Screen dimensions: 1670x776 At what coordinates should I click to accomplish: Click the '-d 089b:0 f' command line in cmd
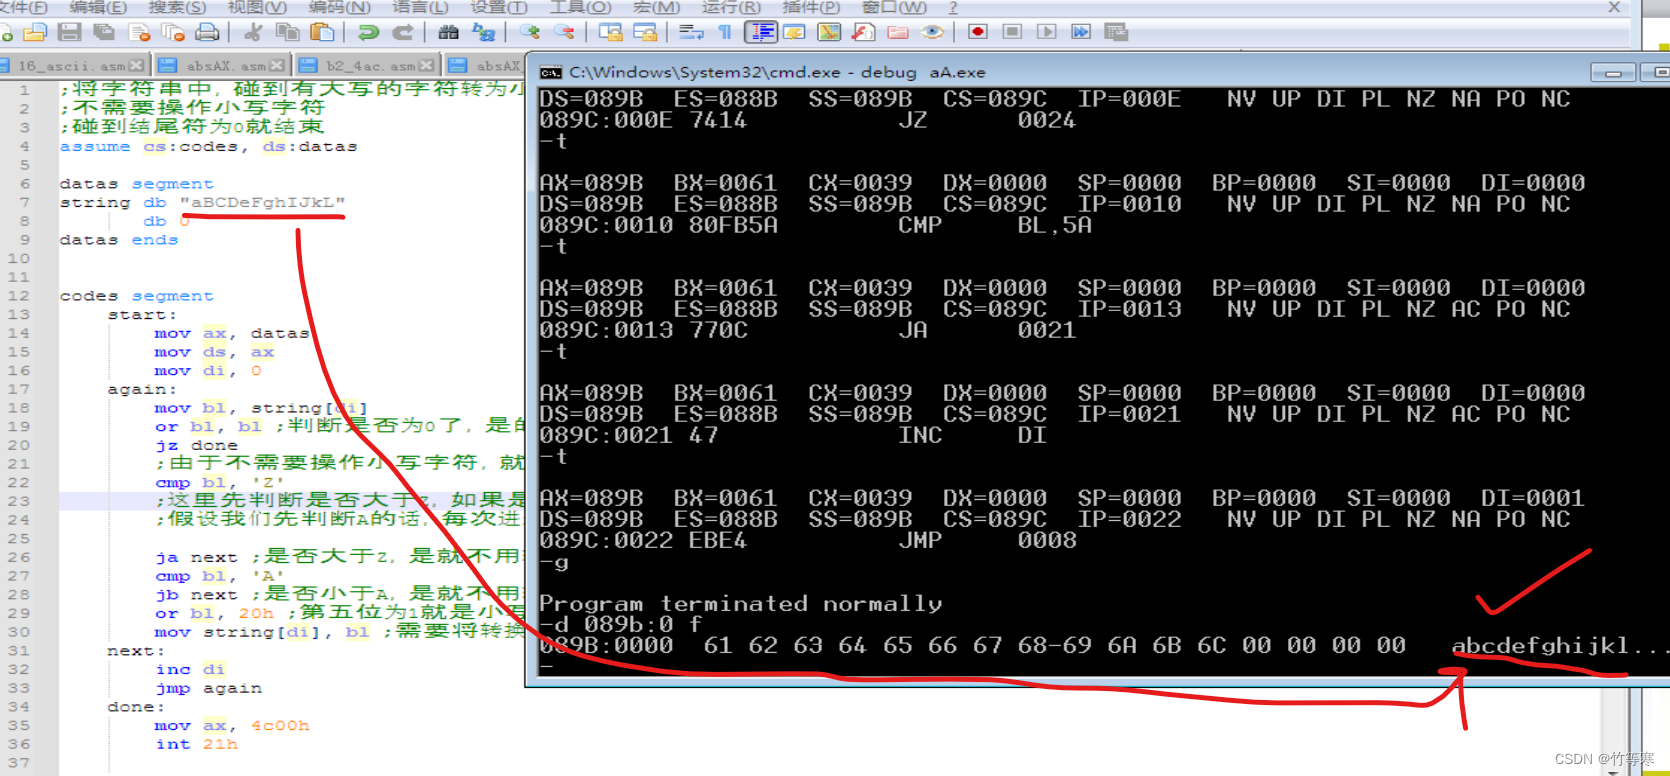(x=621, y=624)
